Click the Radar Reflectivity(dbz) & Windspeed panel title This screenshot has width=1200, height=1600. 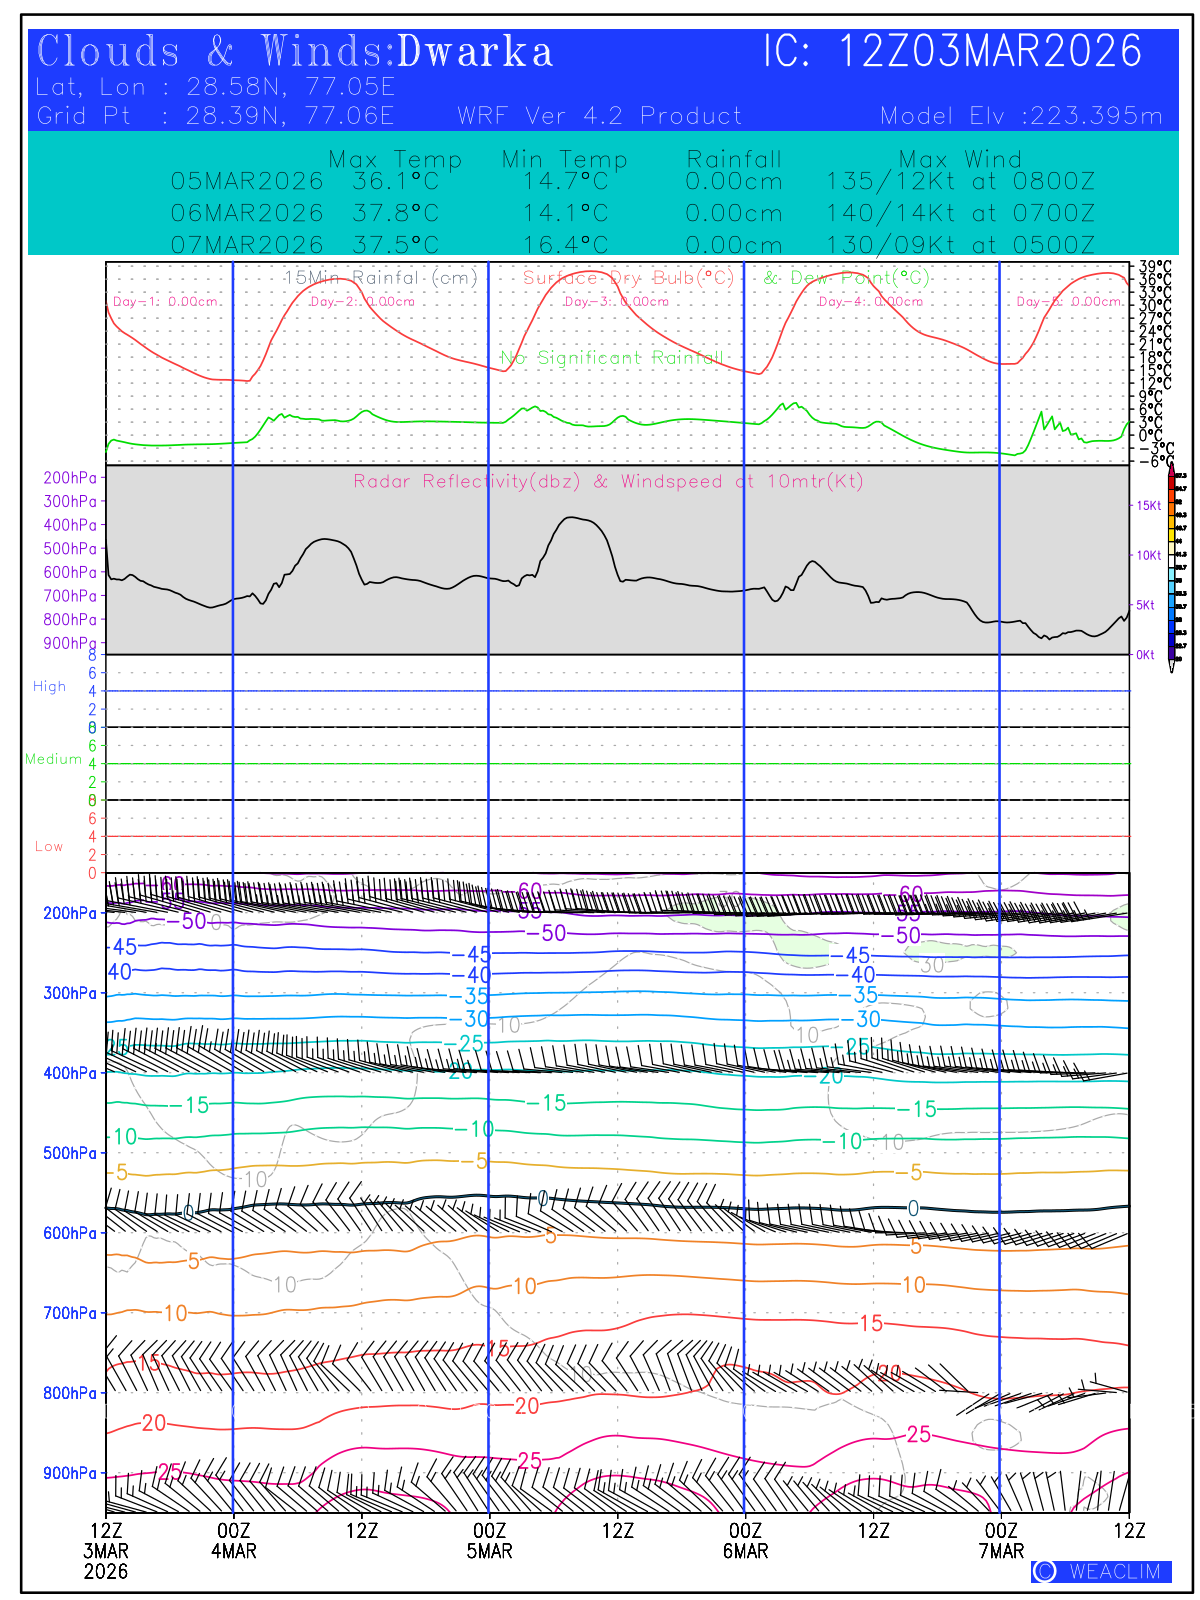[608, 481]
